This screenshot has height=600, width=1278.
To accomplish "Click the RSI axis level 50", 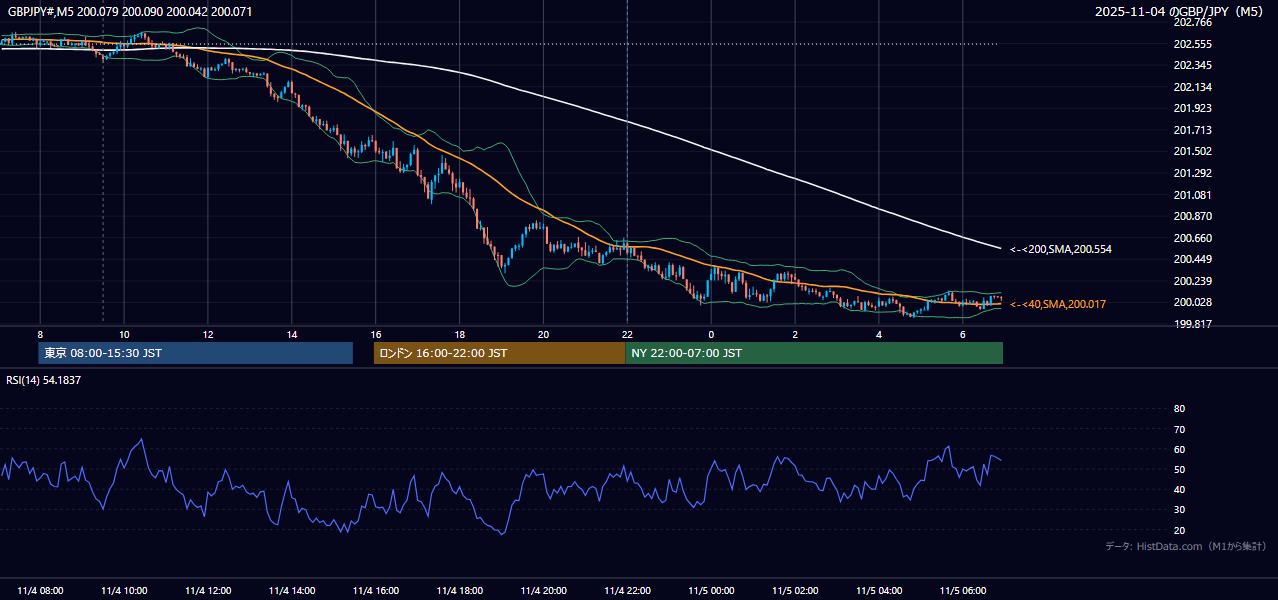I will pyautogui.click(x=1179, y=469).
